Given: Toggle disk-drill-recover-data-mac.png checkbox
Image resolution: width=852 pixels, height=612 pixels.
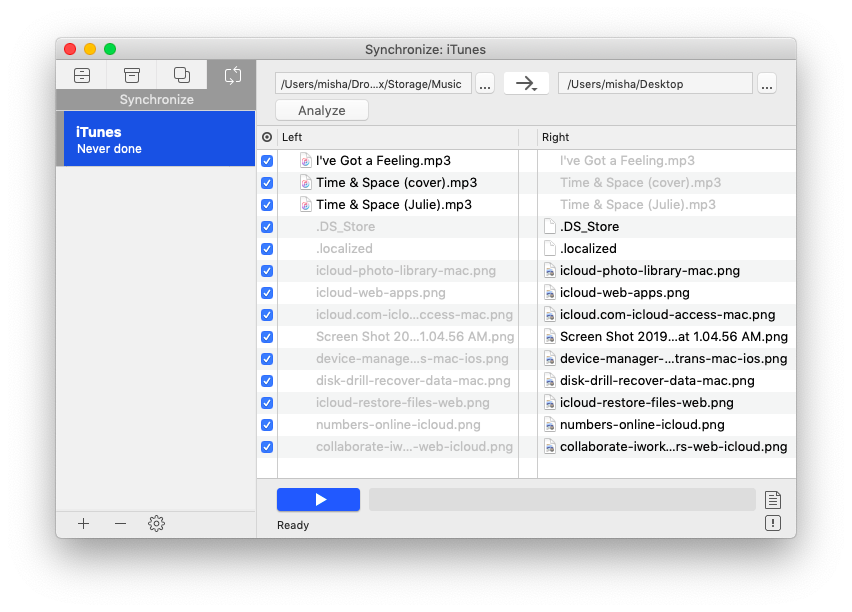Looking at the screenshot, I should click(x=267, y=381).
